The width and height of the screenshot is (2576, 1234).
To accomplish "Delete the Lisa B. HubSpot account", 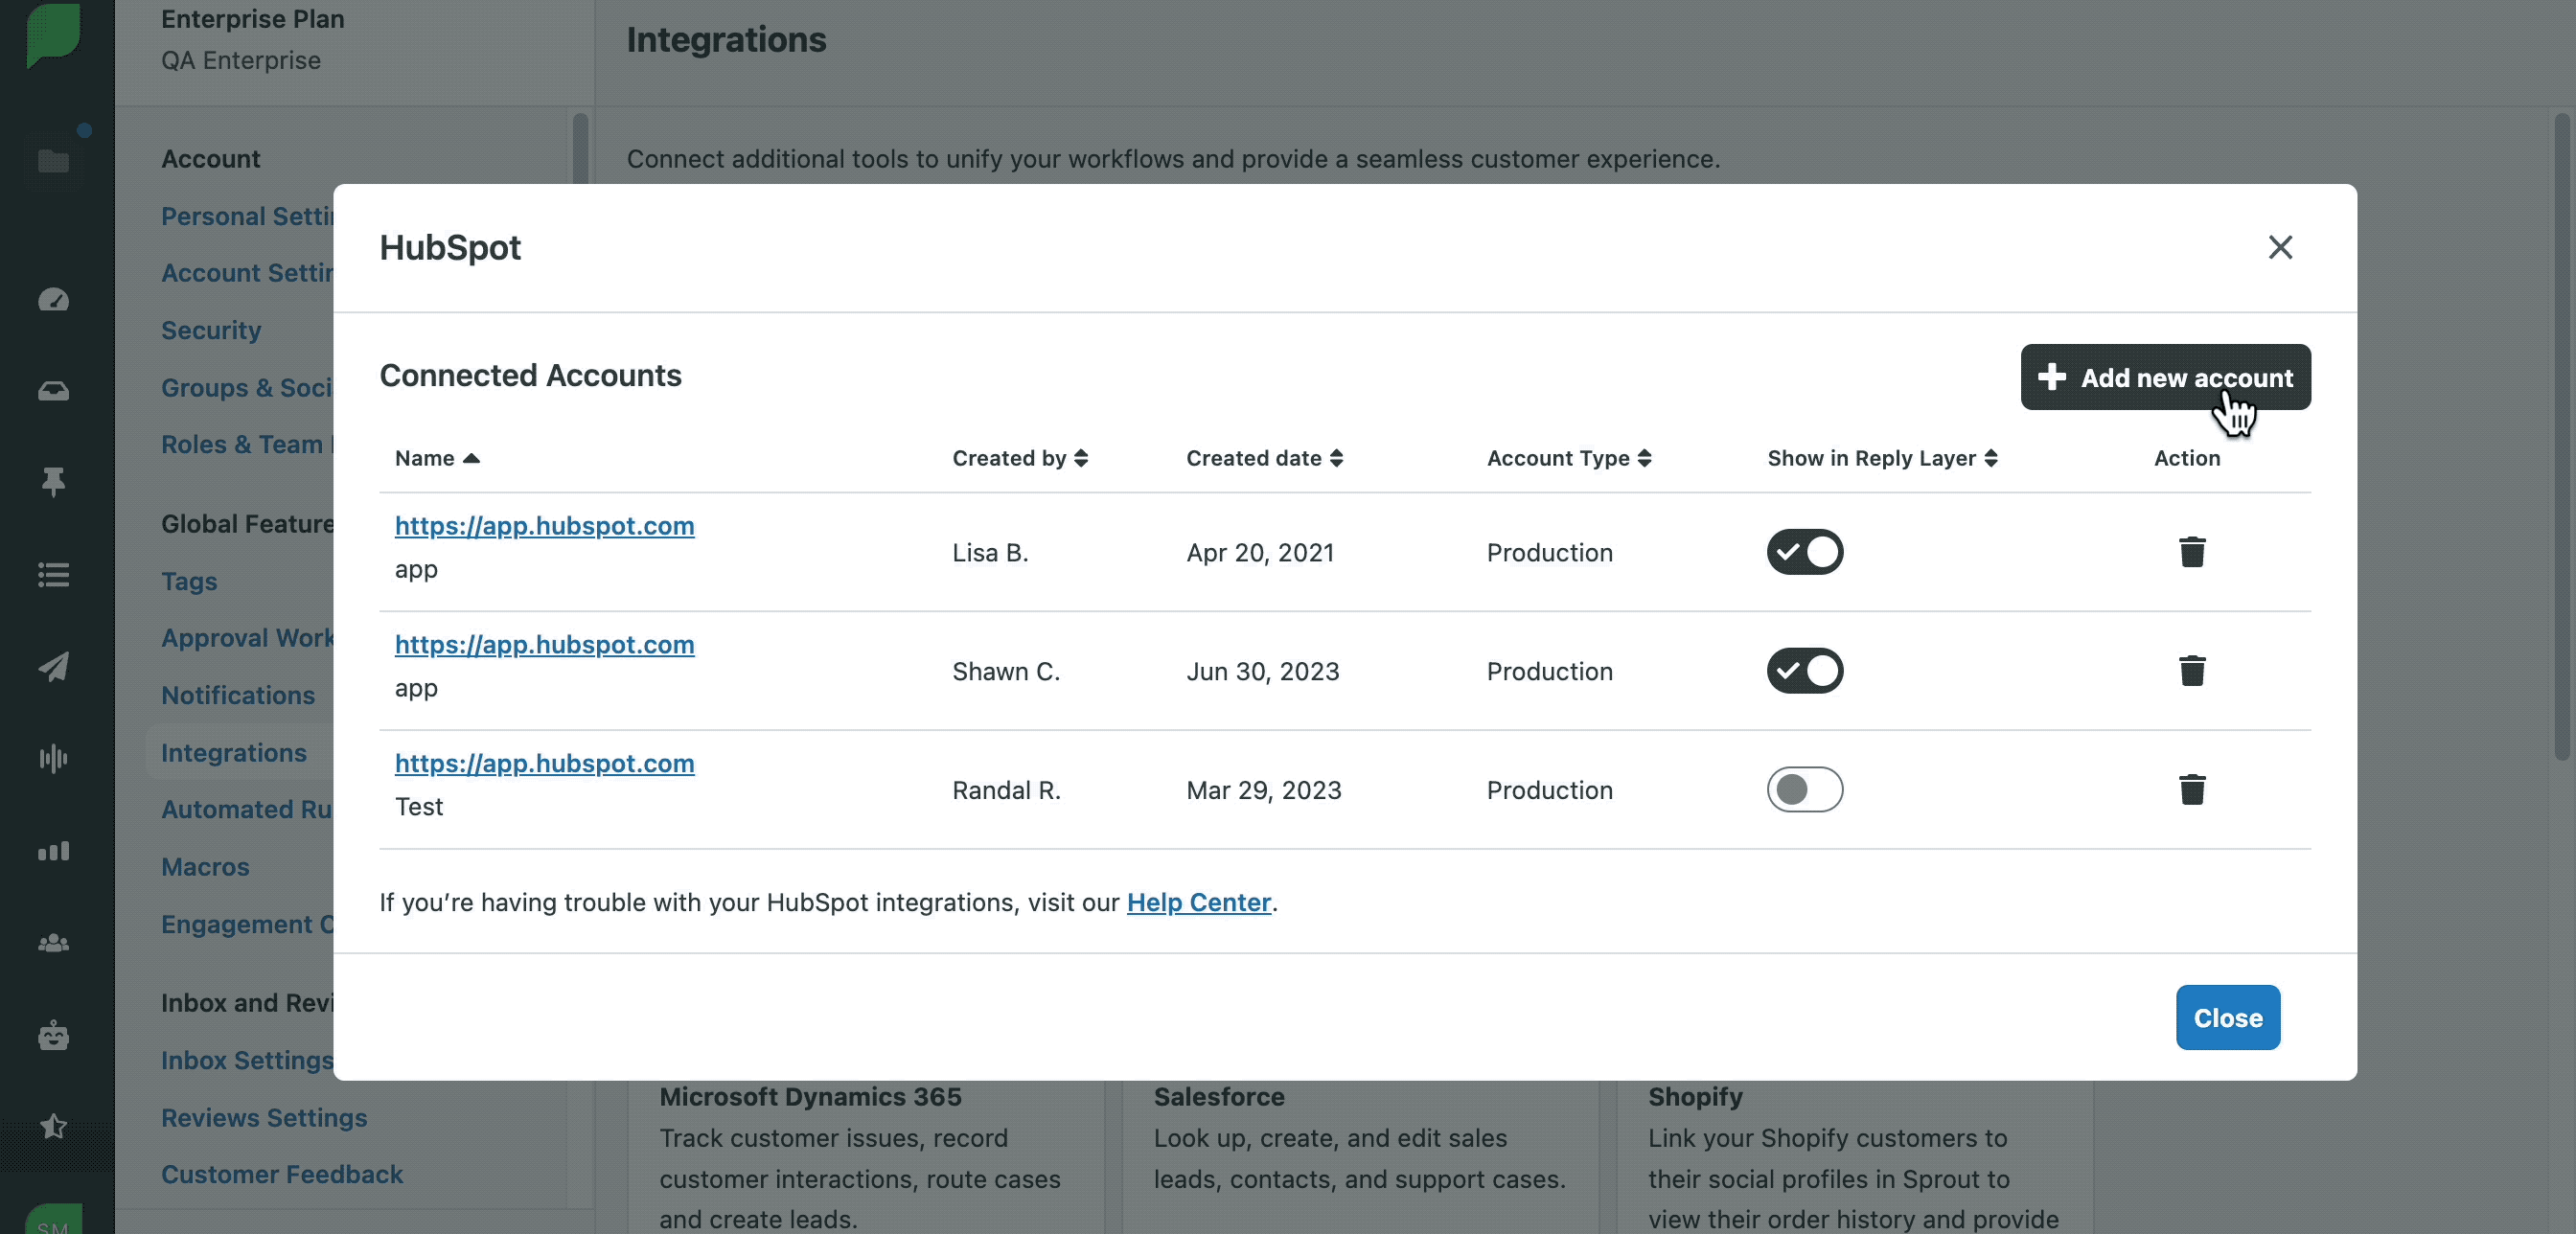I will (x=2191, y=552).
